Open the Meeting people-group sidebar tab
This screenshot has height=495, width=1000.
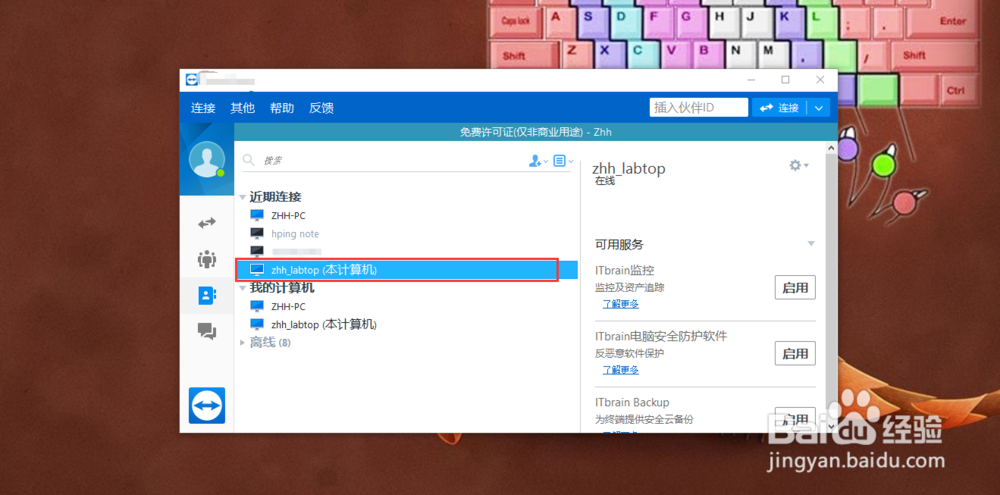pyautogui.click(x=207, y=259)
